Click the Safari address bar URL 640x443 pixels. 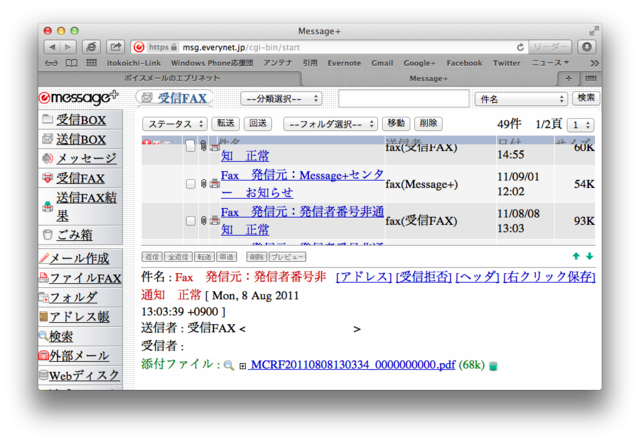click(x=241, y=47)
